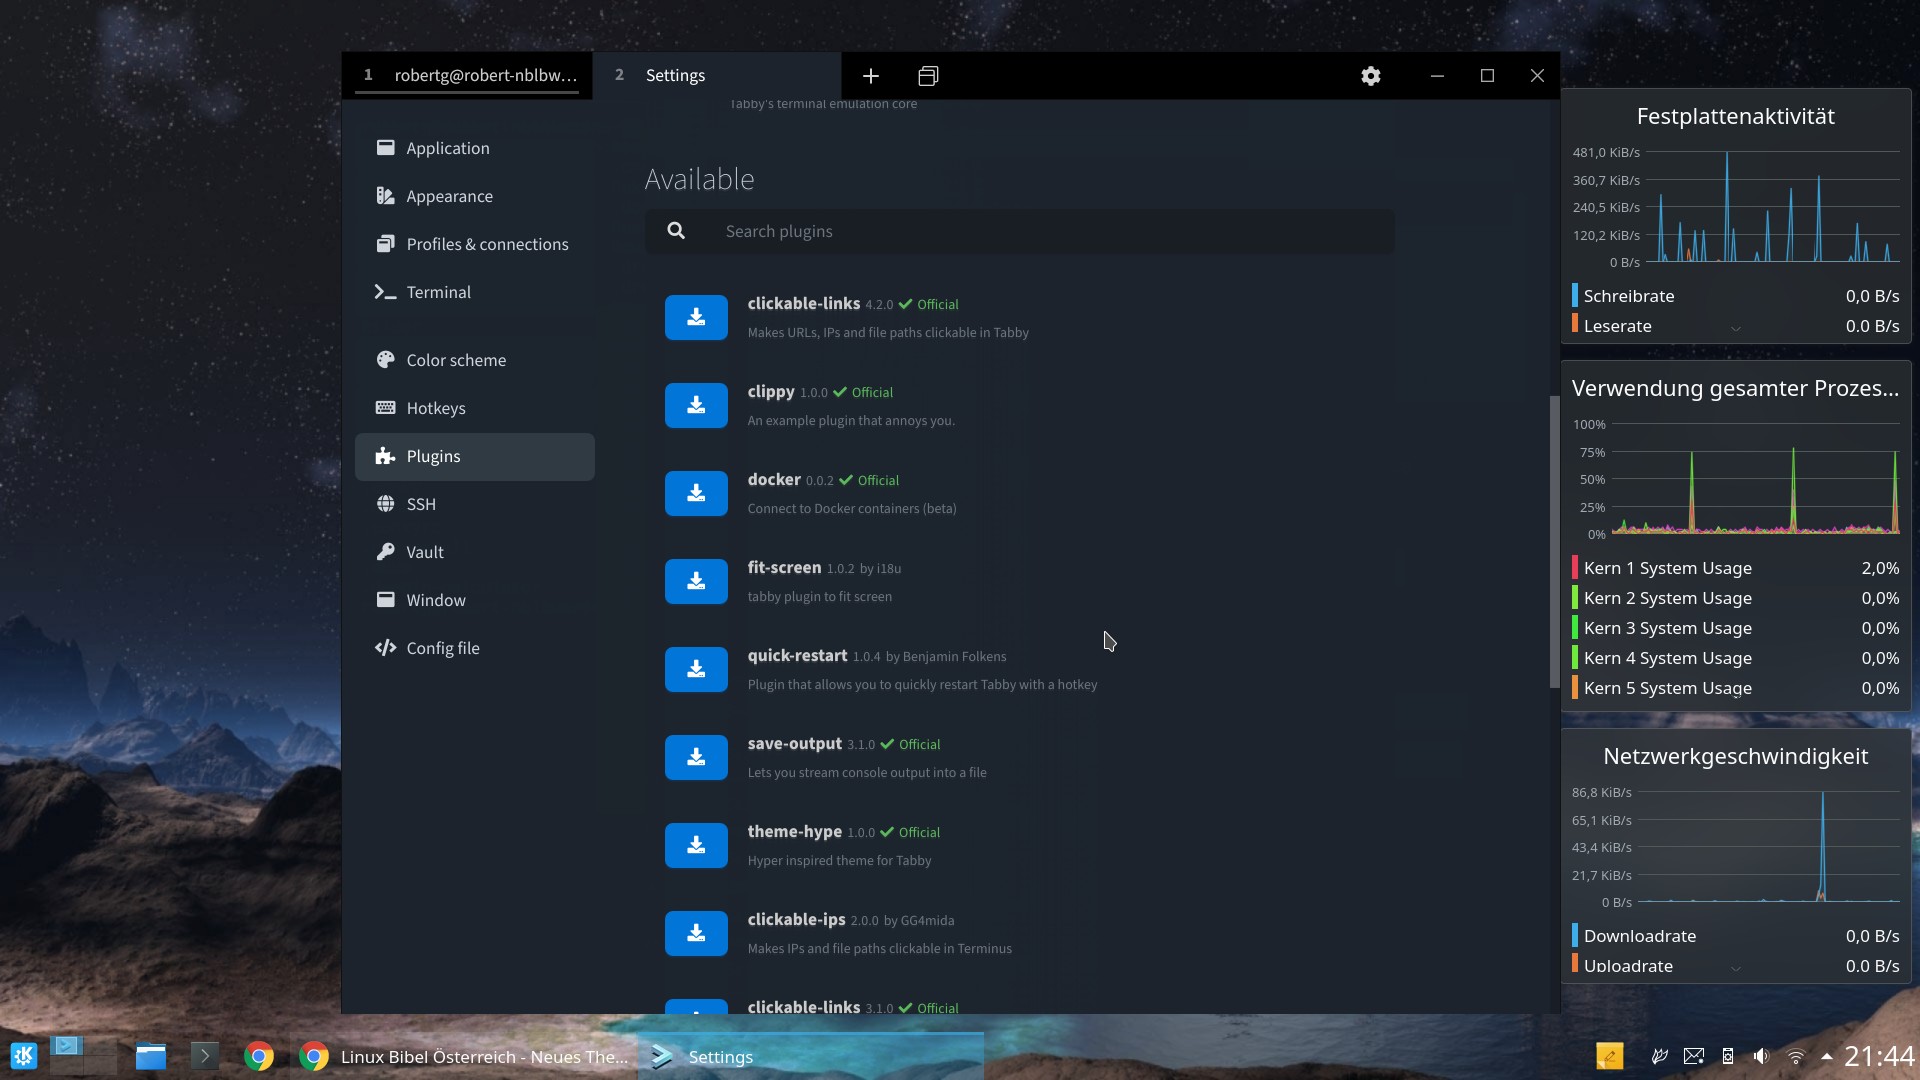This screenshot has width=1920, height=1080.
Task: Click the Tabby settings gear icon
Action: (x=1371, y=76)
